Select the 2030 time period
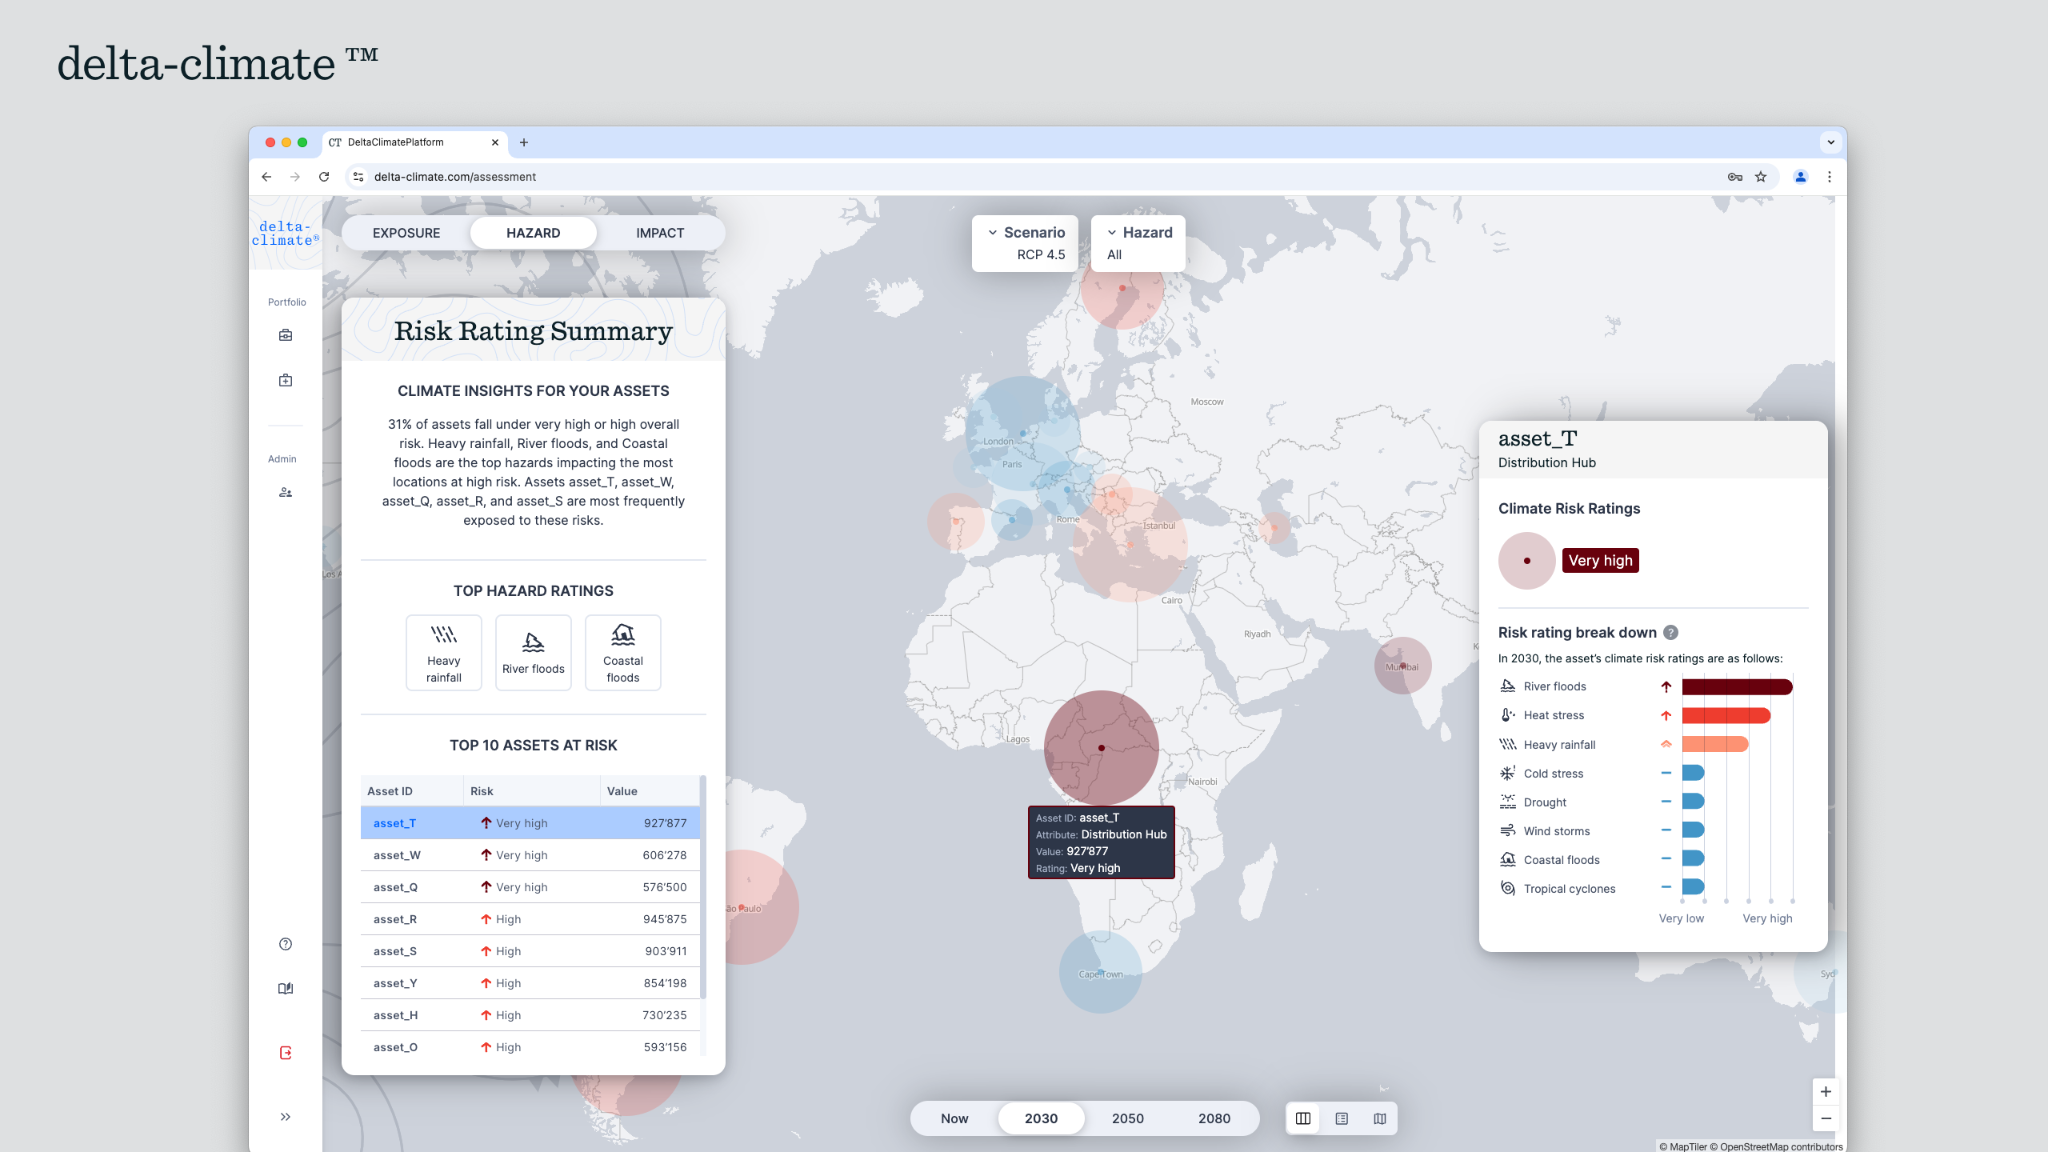Screen dimensions: 2048x1152 coord(1041,1118)
